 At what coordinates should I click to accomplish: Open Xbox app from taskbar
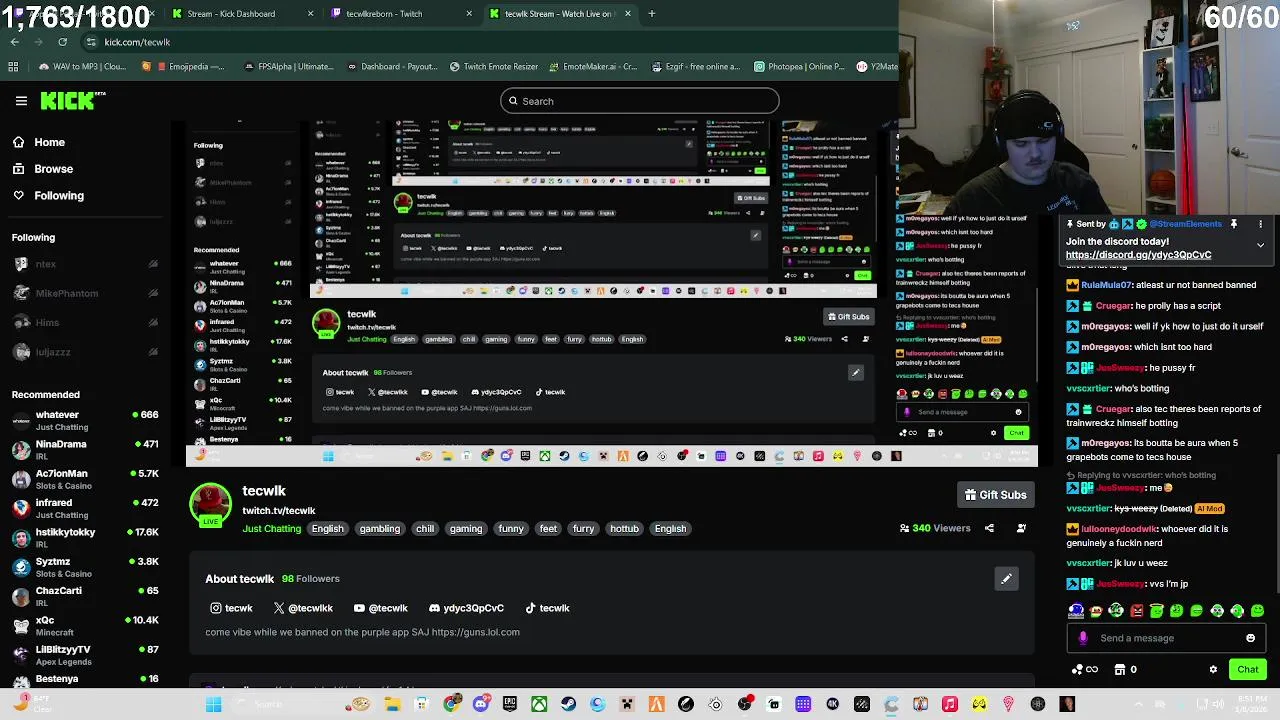coord(539,705)
